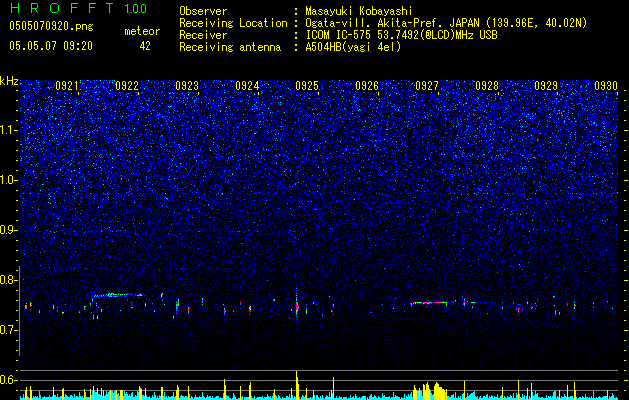Image resolution: width=629 pixels, height=400 pixels.
Task: Select the observer name Masayuki Kobayashi
Action: coord(359,11)
